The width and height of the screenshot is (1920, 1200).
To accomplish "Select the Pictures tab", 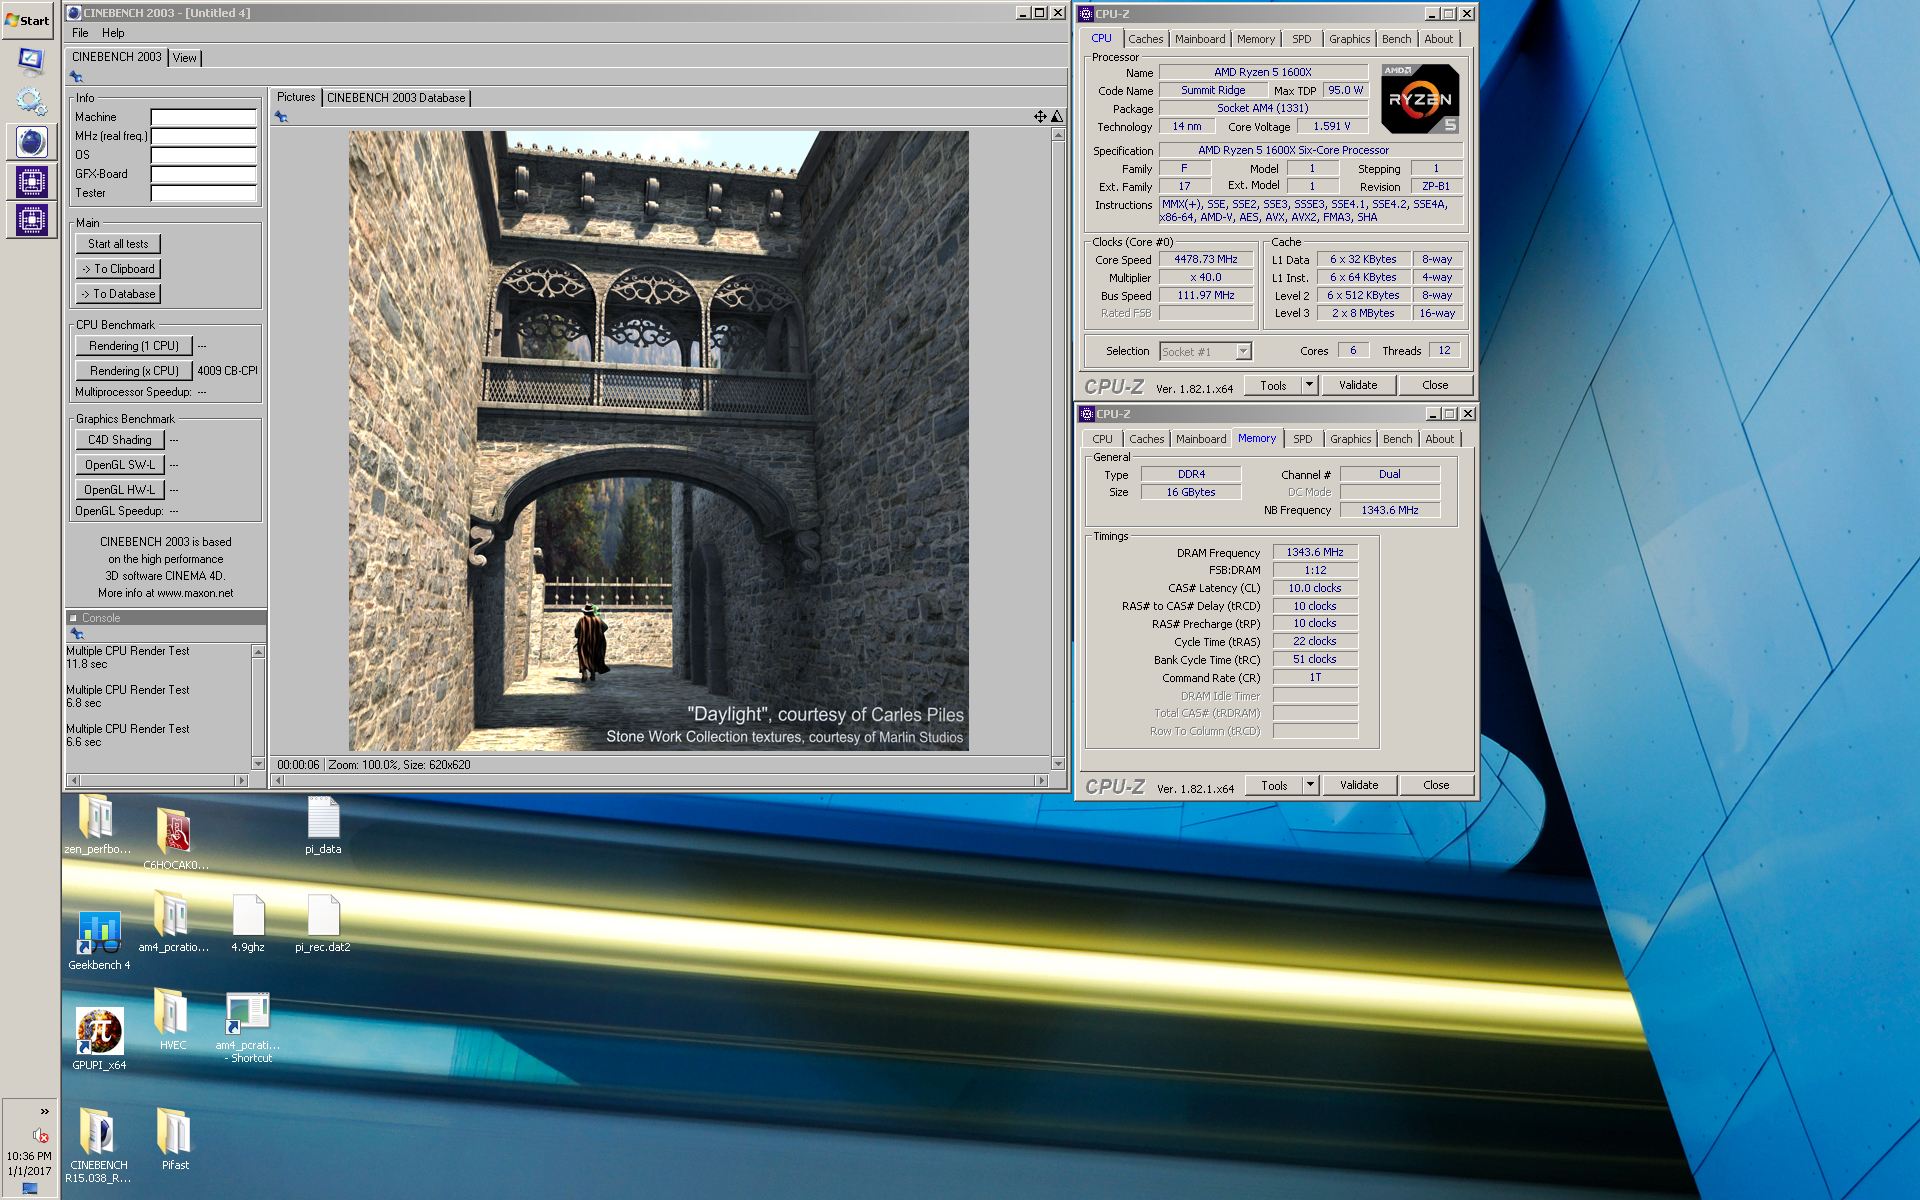I will coord(296,97).
